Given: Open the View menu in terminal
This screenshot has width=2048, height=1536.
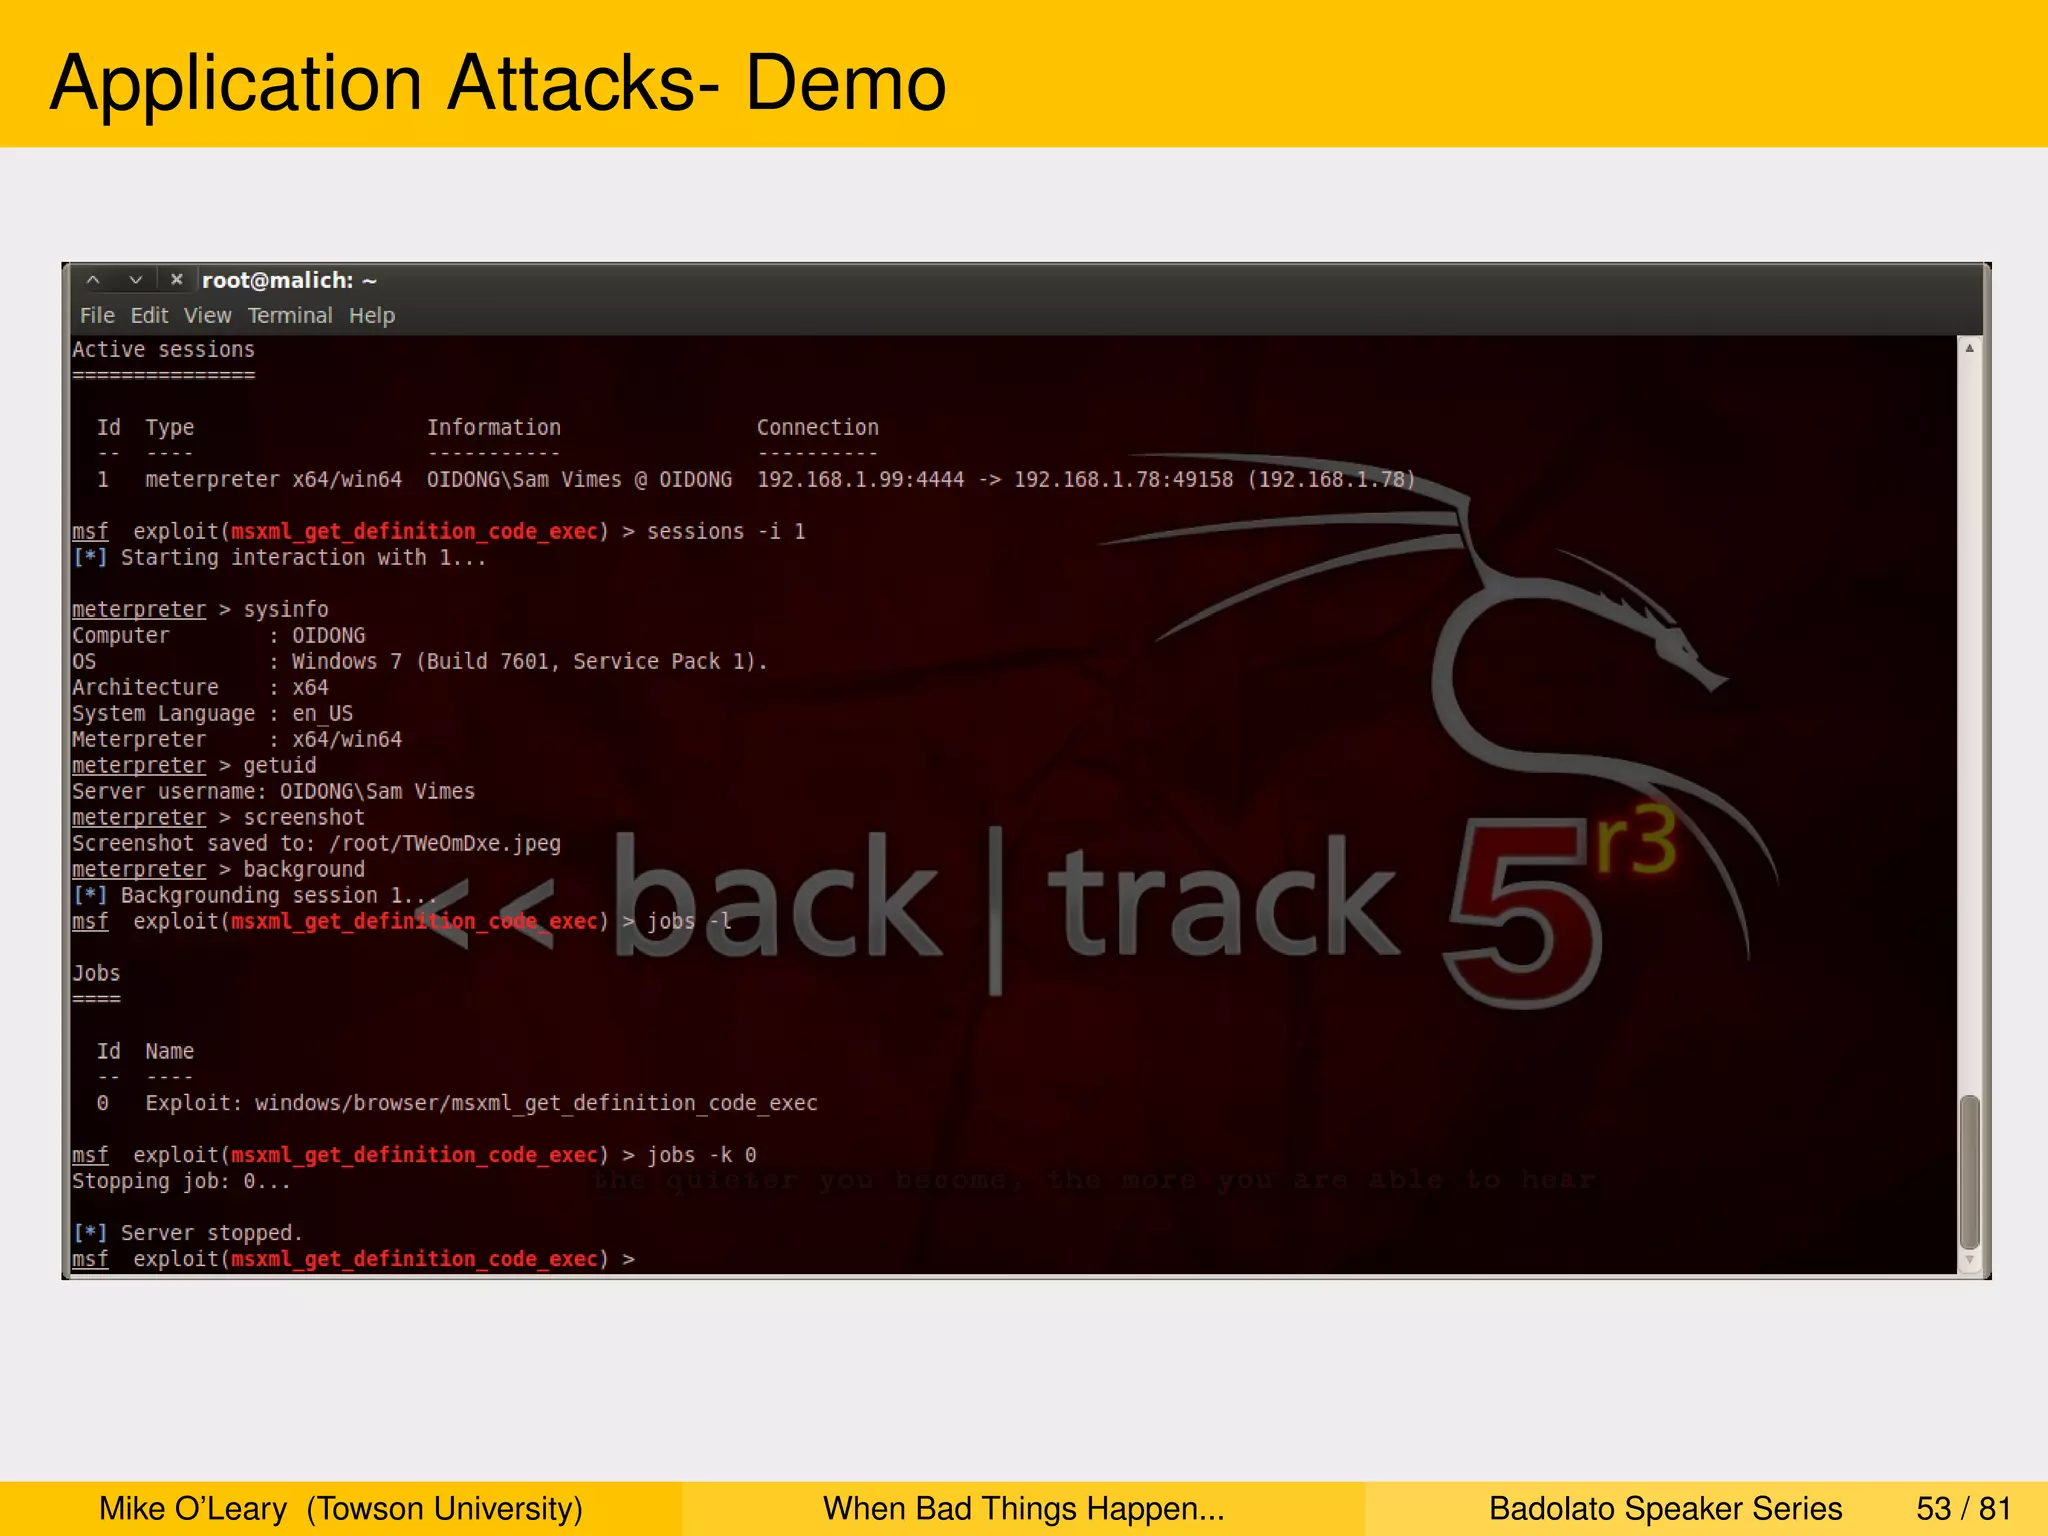Looking at the screenshot, I should 207,316.
